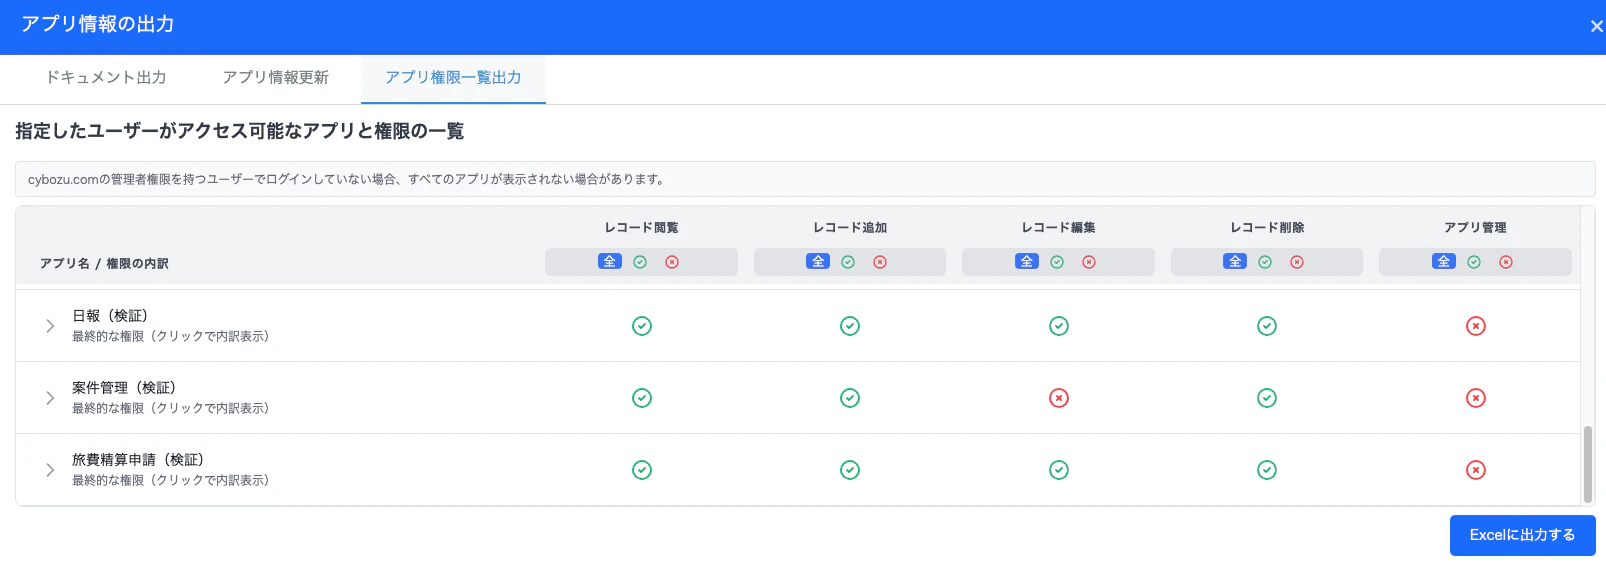The width and height of the screenshot is (1606, 571).
Task: Click the permissions table vertical scrollbar
Action: pos(1587,464)
